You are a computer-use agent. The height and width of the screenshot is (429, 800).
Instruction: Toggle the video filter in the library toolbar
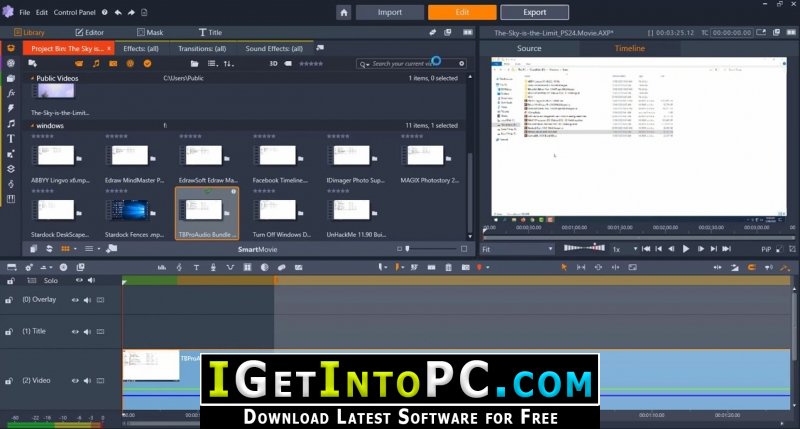pos(79,64)
